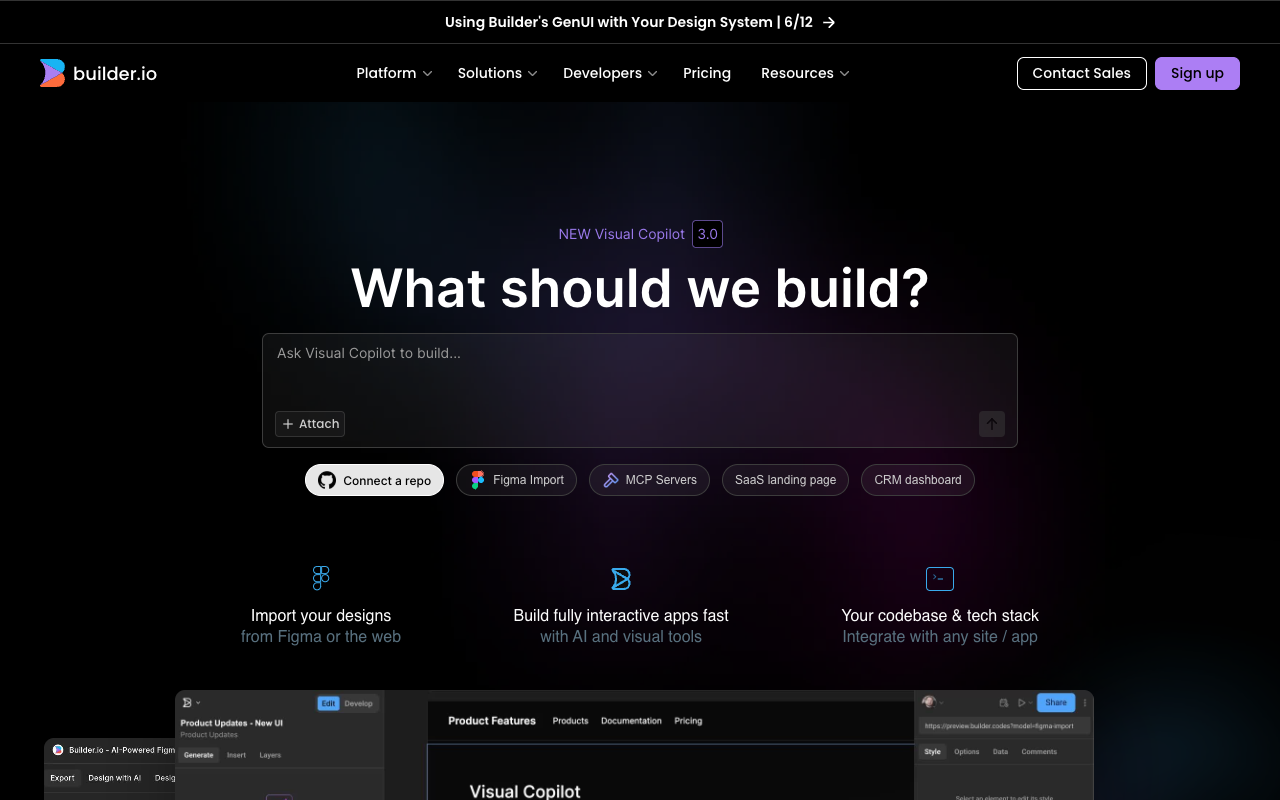
Task: Click Product Features in the preview canvas
Action: point(492,721)
